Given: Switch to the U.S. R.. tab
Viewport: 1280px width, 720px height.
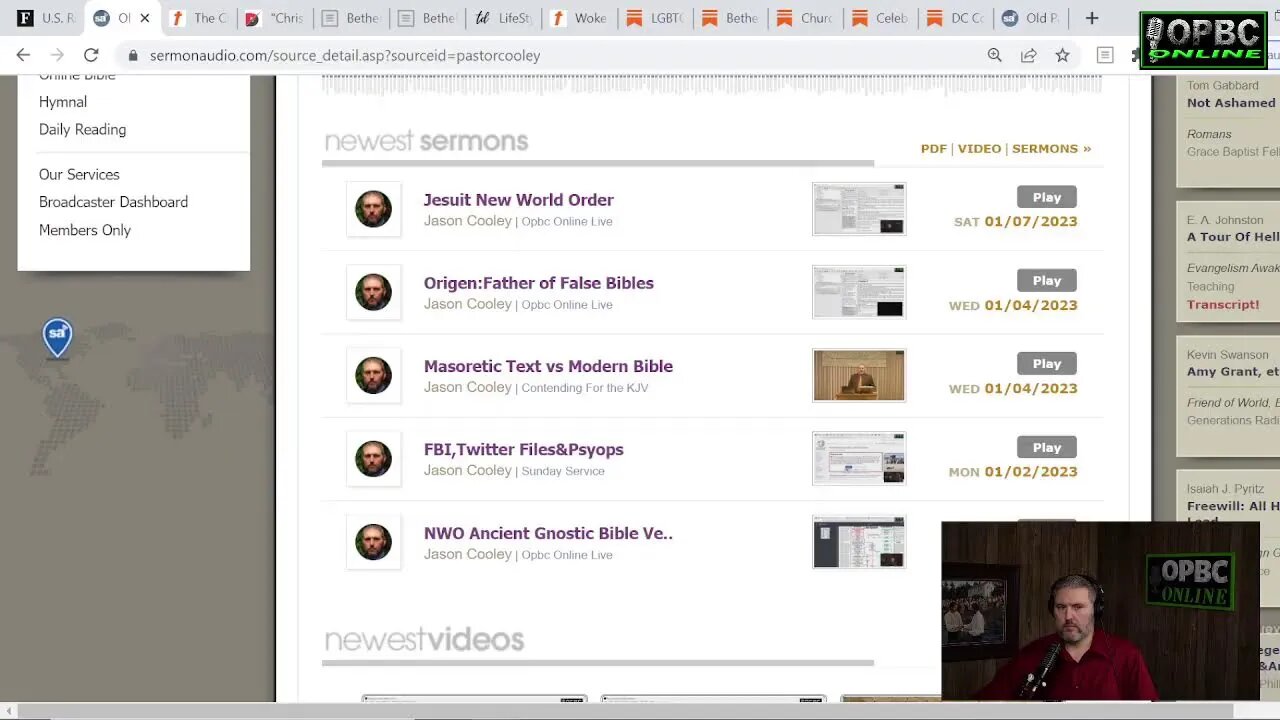Looking at the screenshot, I should tap(45, 18).
